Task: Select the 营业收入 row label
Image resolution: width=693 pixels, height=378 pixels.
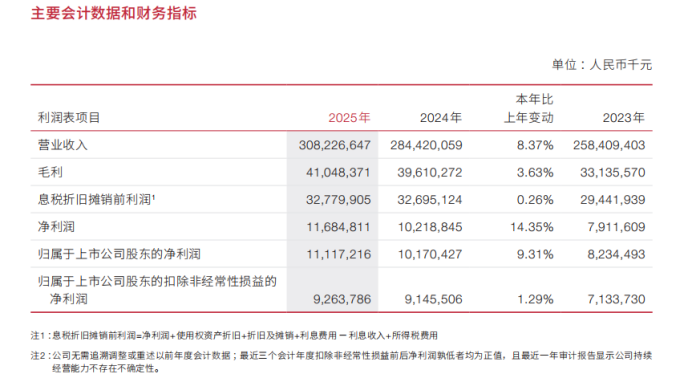Action: pyautogui.click(x=62, y=145)
